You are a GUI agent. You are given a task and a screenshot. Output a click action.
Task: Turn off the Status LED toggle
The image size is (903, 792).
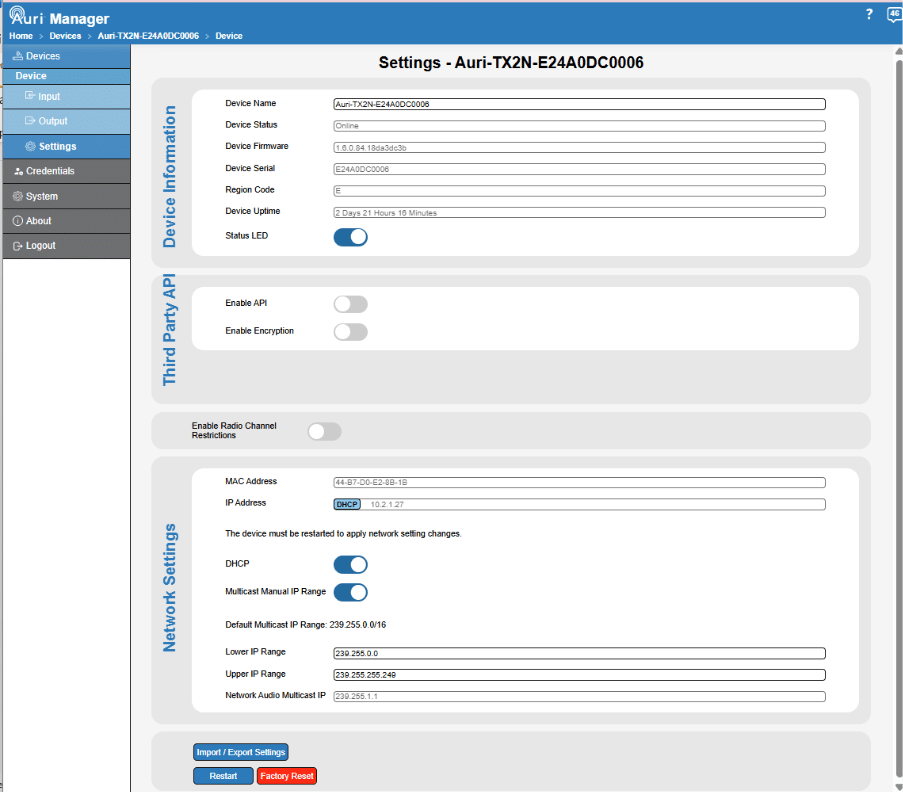click(350, 237)
